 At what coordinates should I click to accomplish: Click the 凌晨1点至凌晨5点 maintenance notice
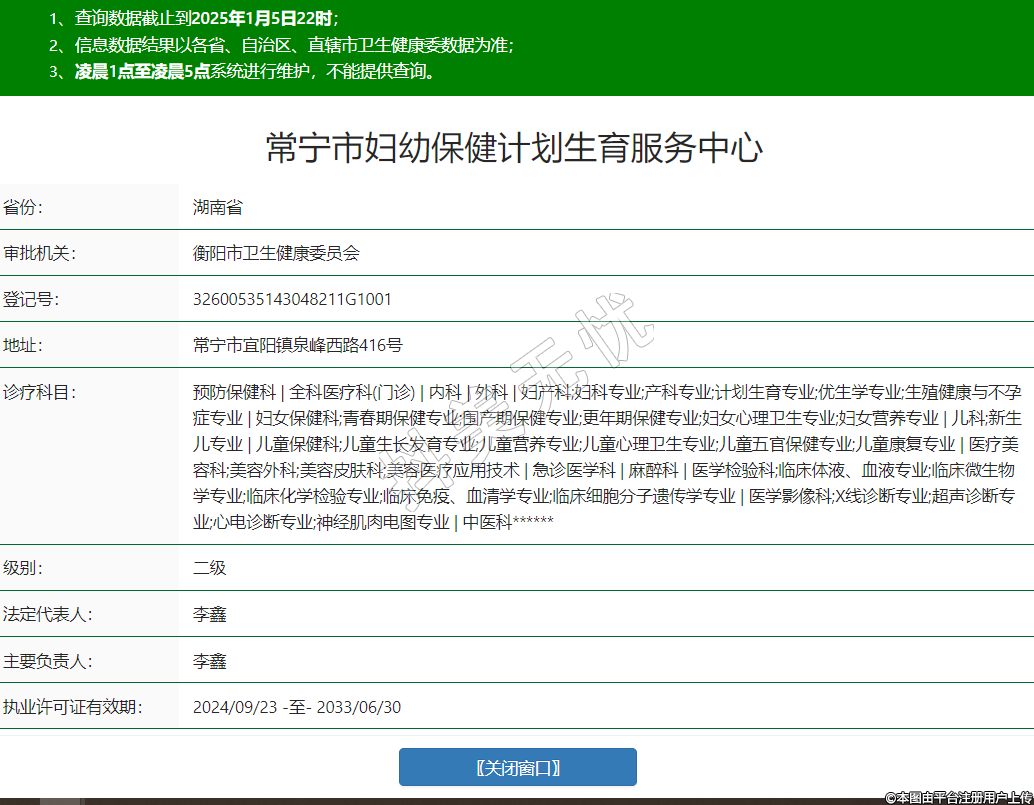click(x=142, y=72)
